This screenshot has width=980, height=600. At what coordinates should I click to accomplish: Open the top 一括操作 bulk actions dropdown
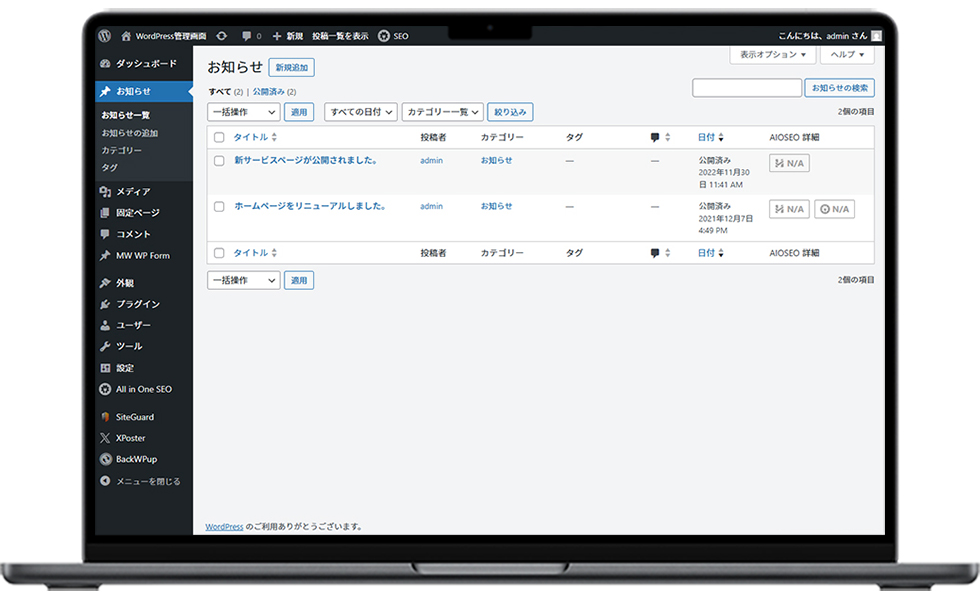[x=243, y=112]
